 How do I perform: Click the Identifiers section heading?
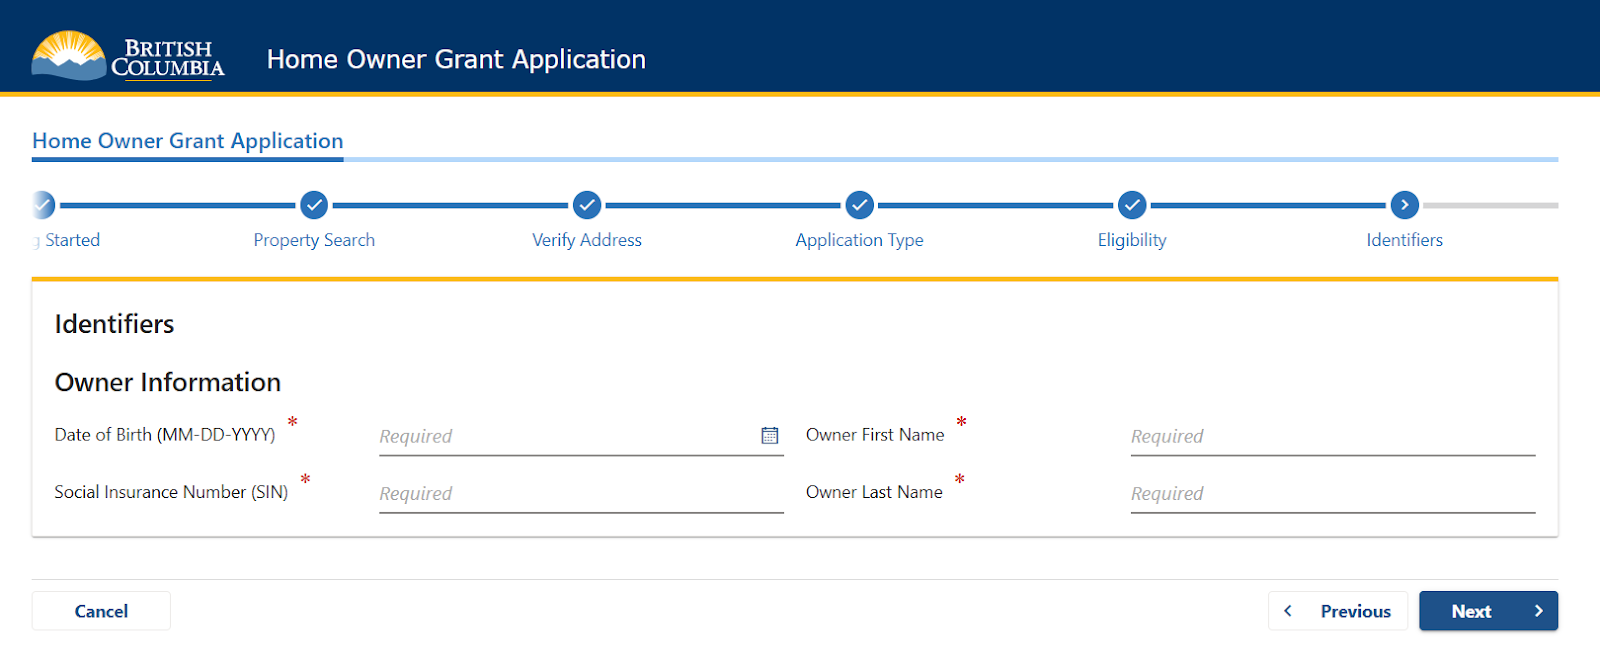pyautogui.click(x=114, y=324)
